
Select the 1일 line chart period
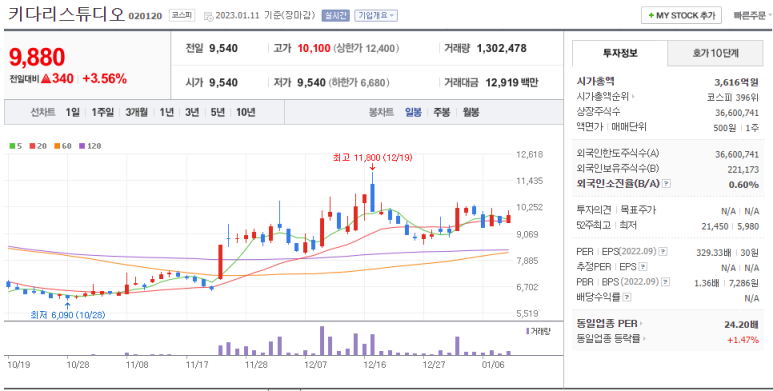(x=72, y=112)
